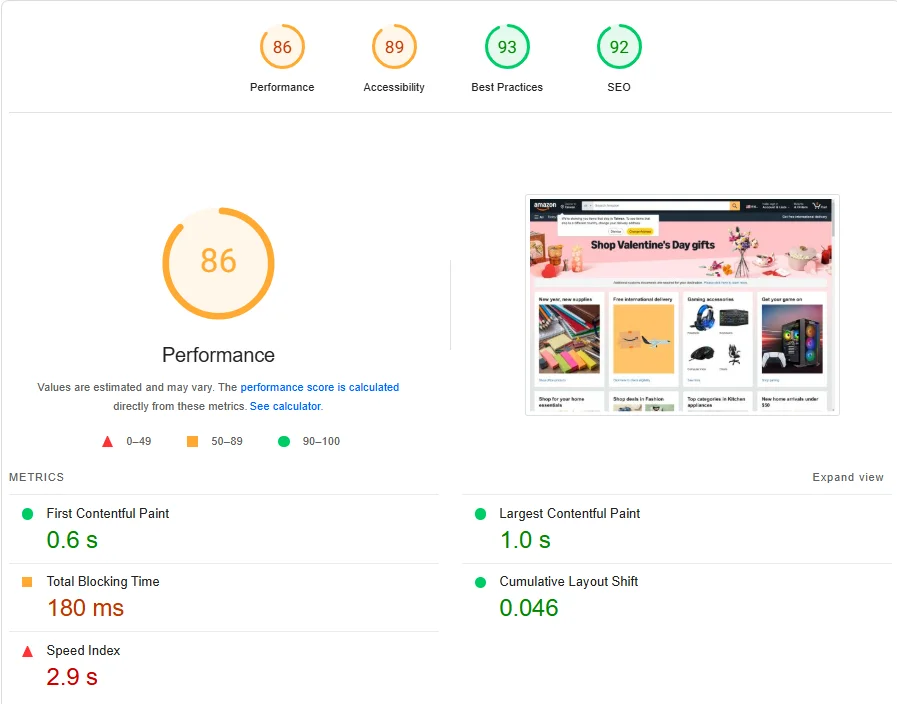Select the Total Blocking Time metric label

pos(103,582)
